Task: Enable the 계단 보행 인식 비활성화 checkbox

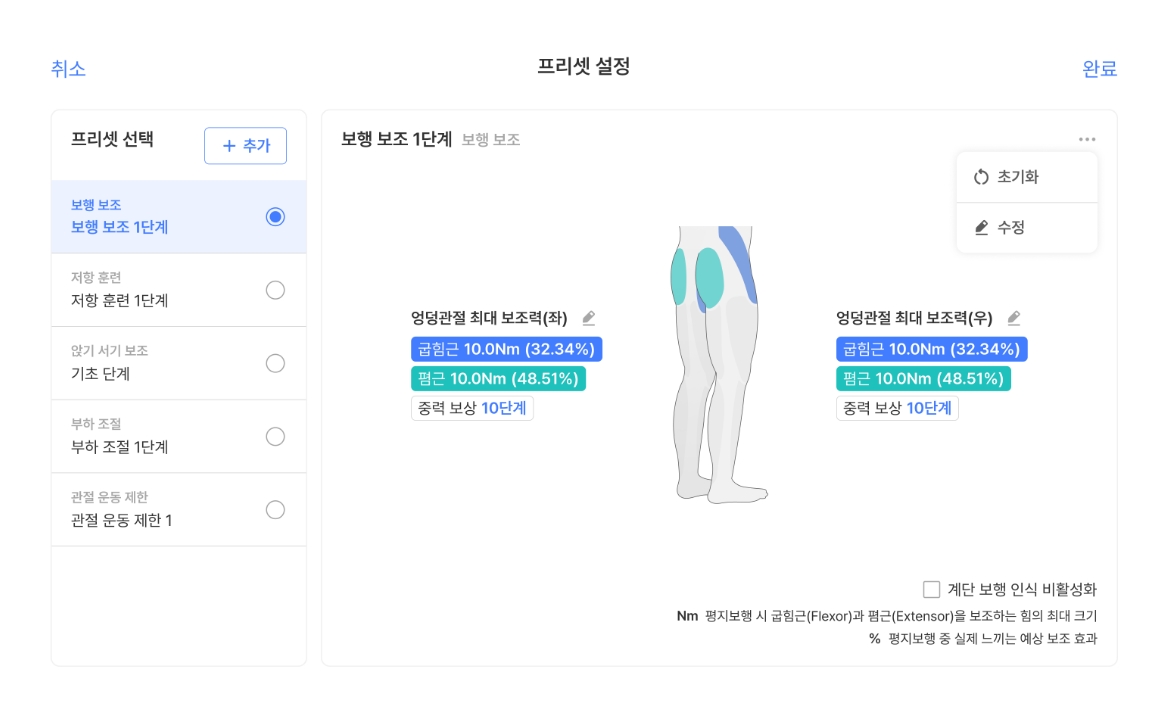Action: coord(932,590)
